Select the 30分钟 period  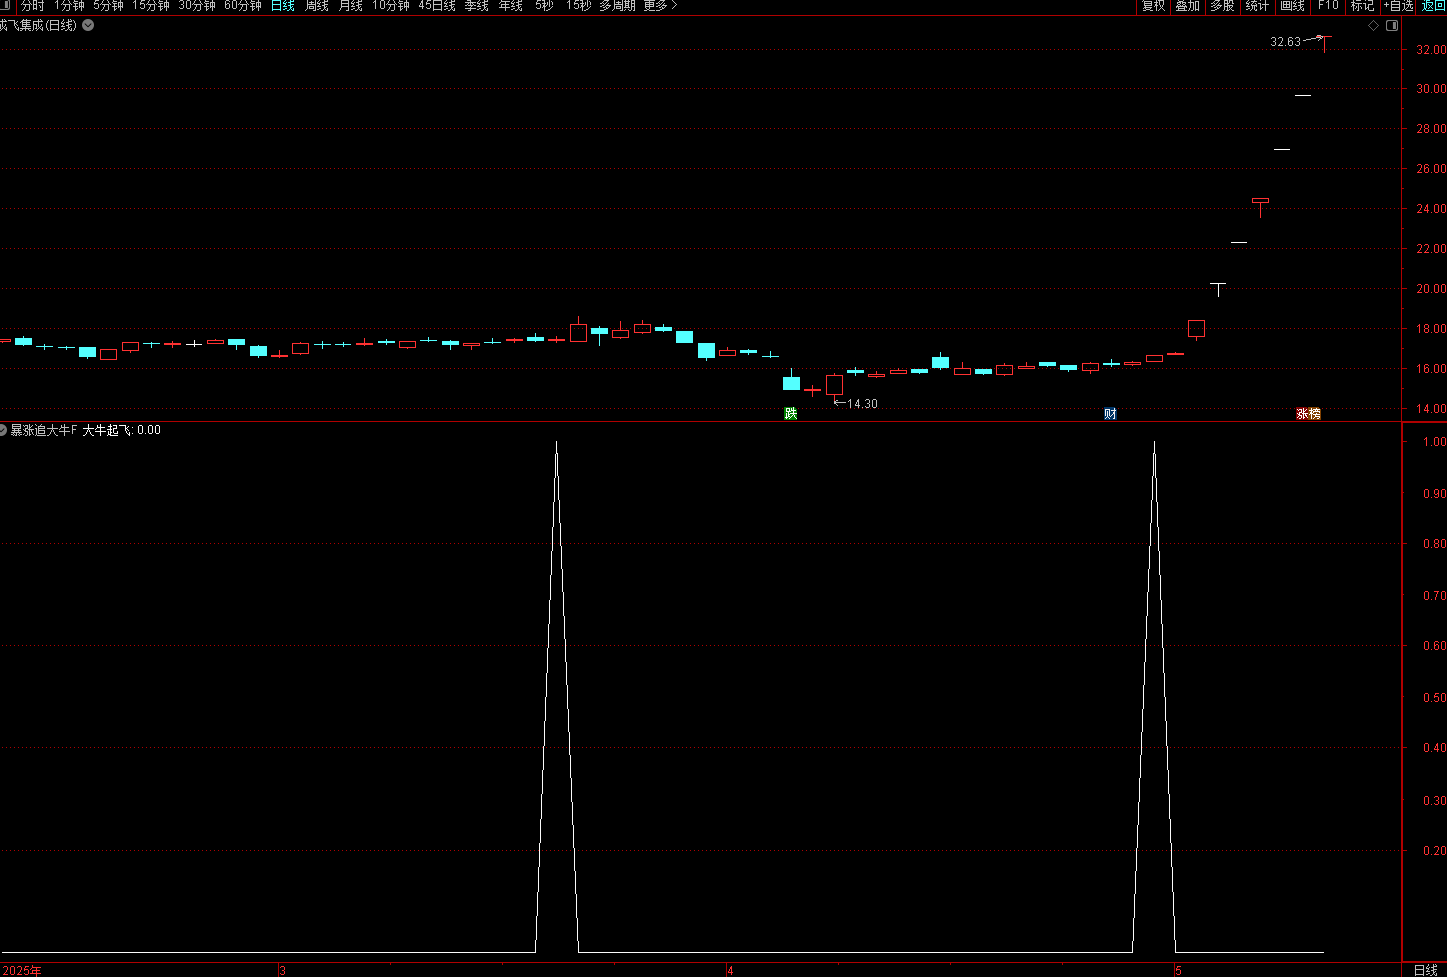[x=197, y=6]
